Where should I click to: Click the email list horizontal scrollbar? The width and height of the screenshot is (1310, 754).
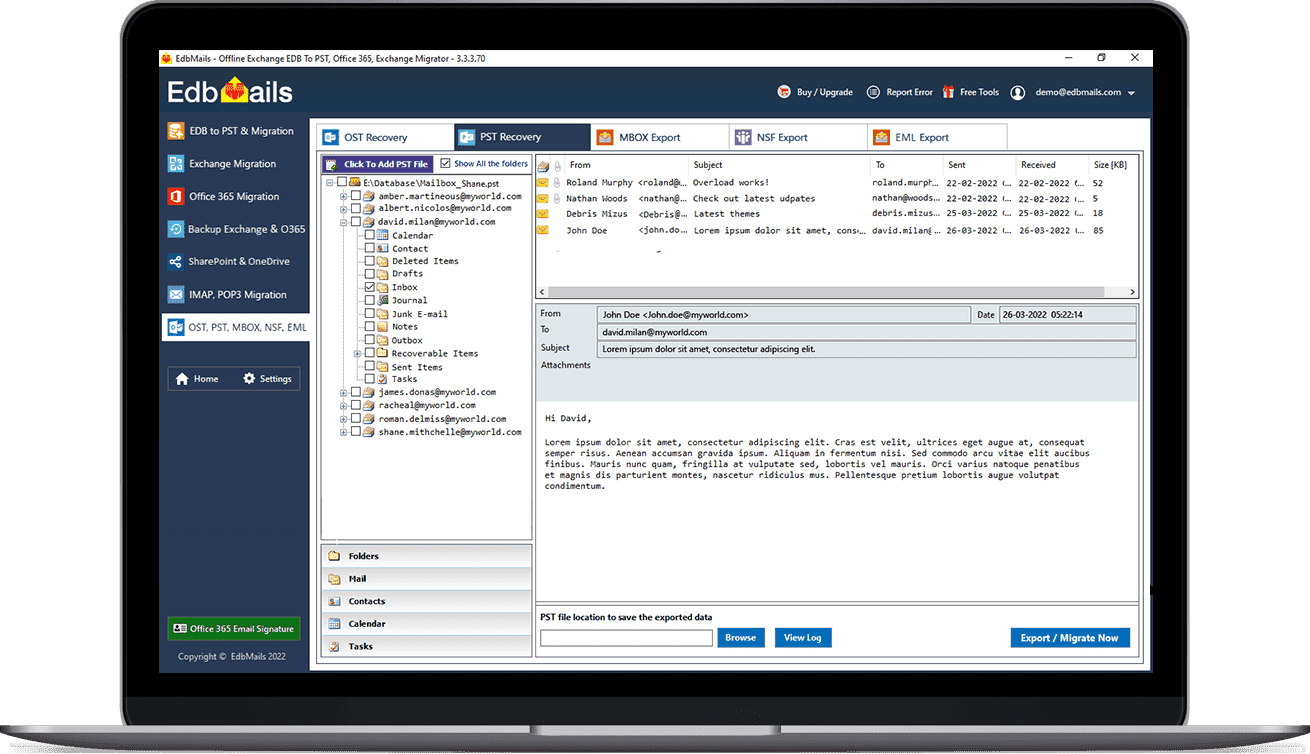[837, 292]
